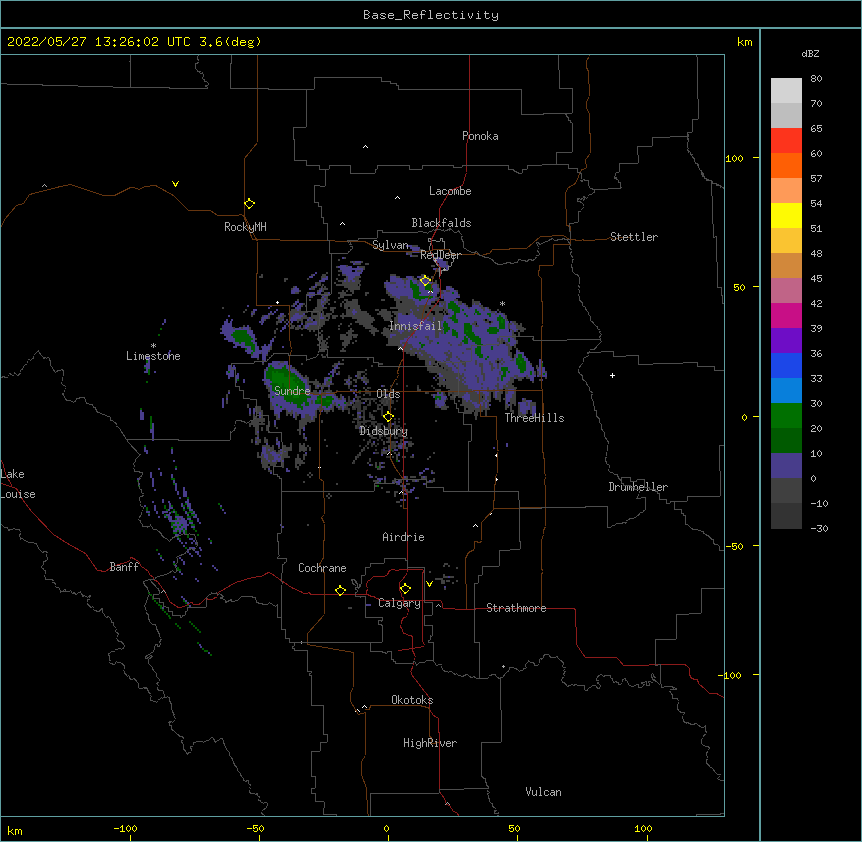This screenshot has width=862, height=842.
Task: Click the Lake Louise label
Action: [x=18, y=484]
